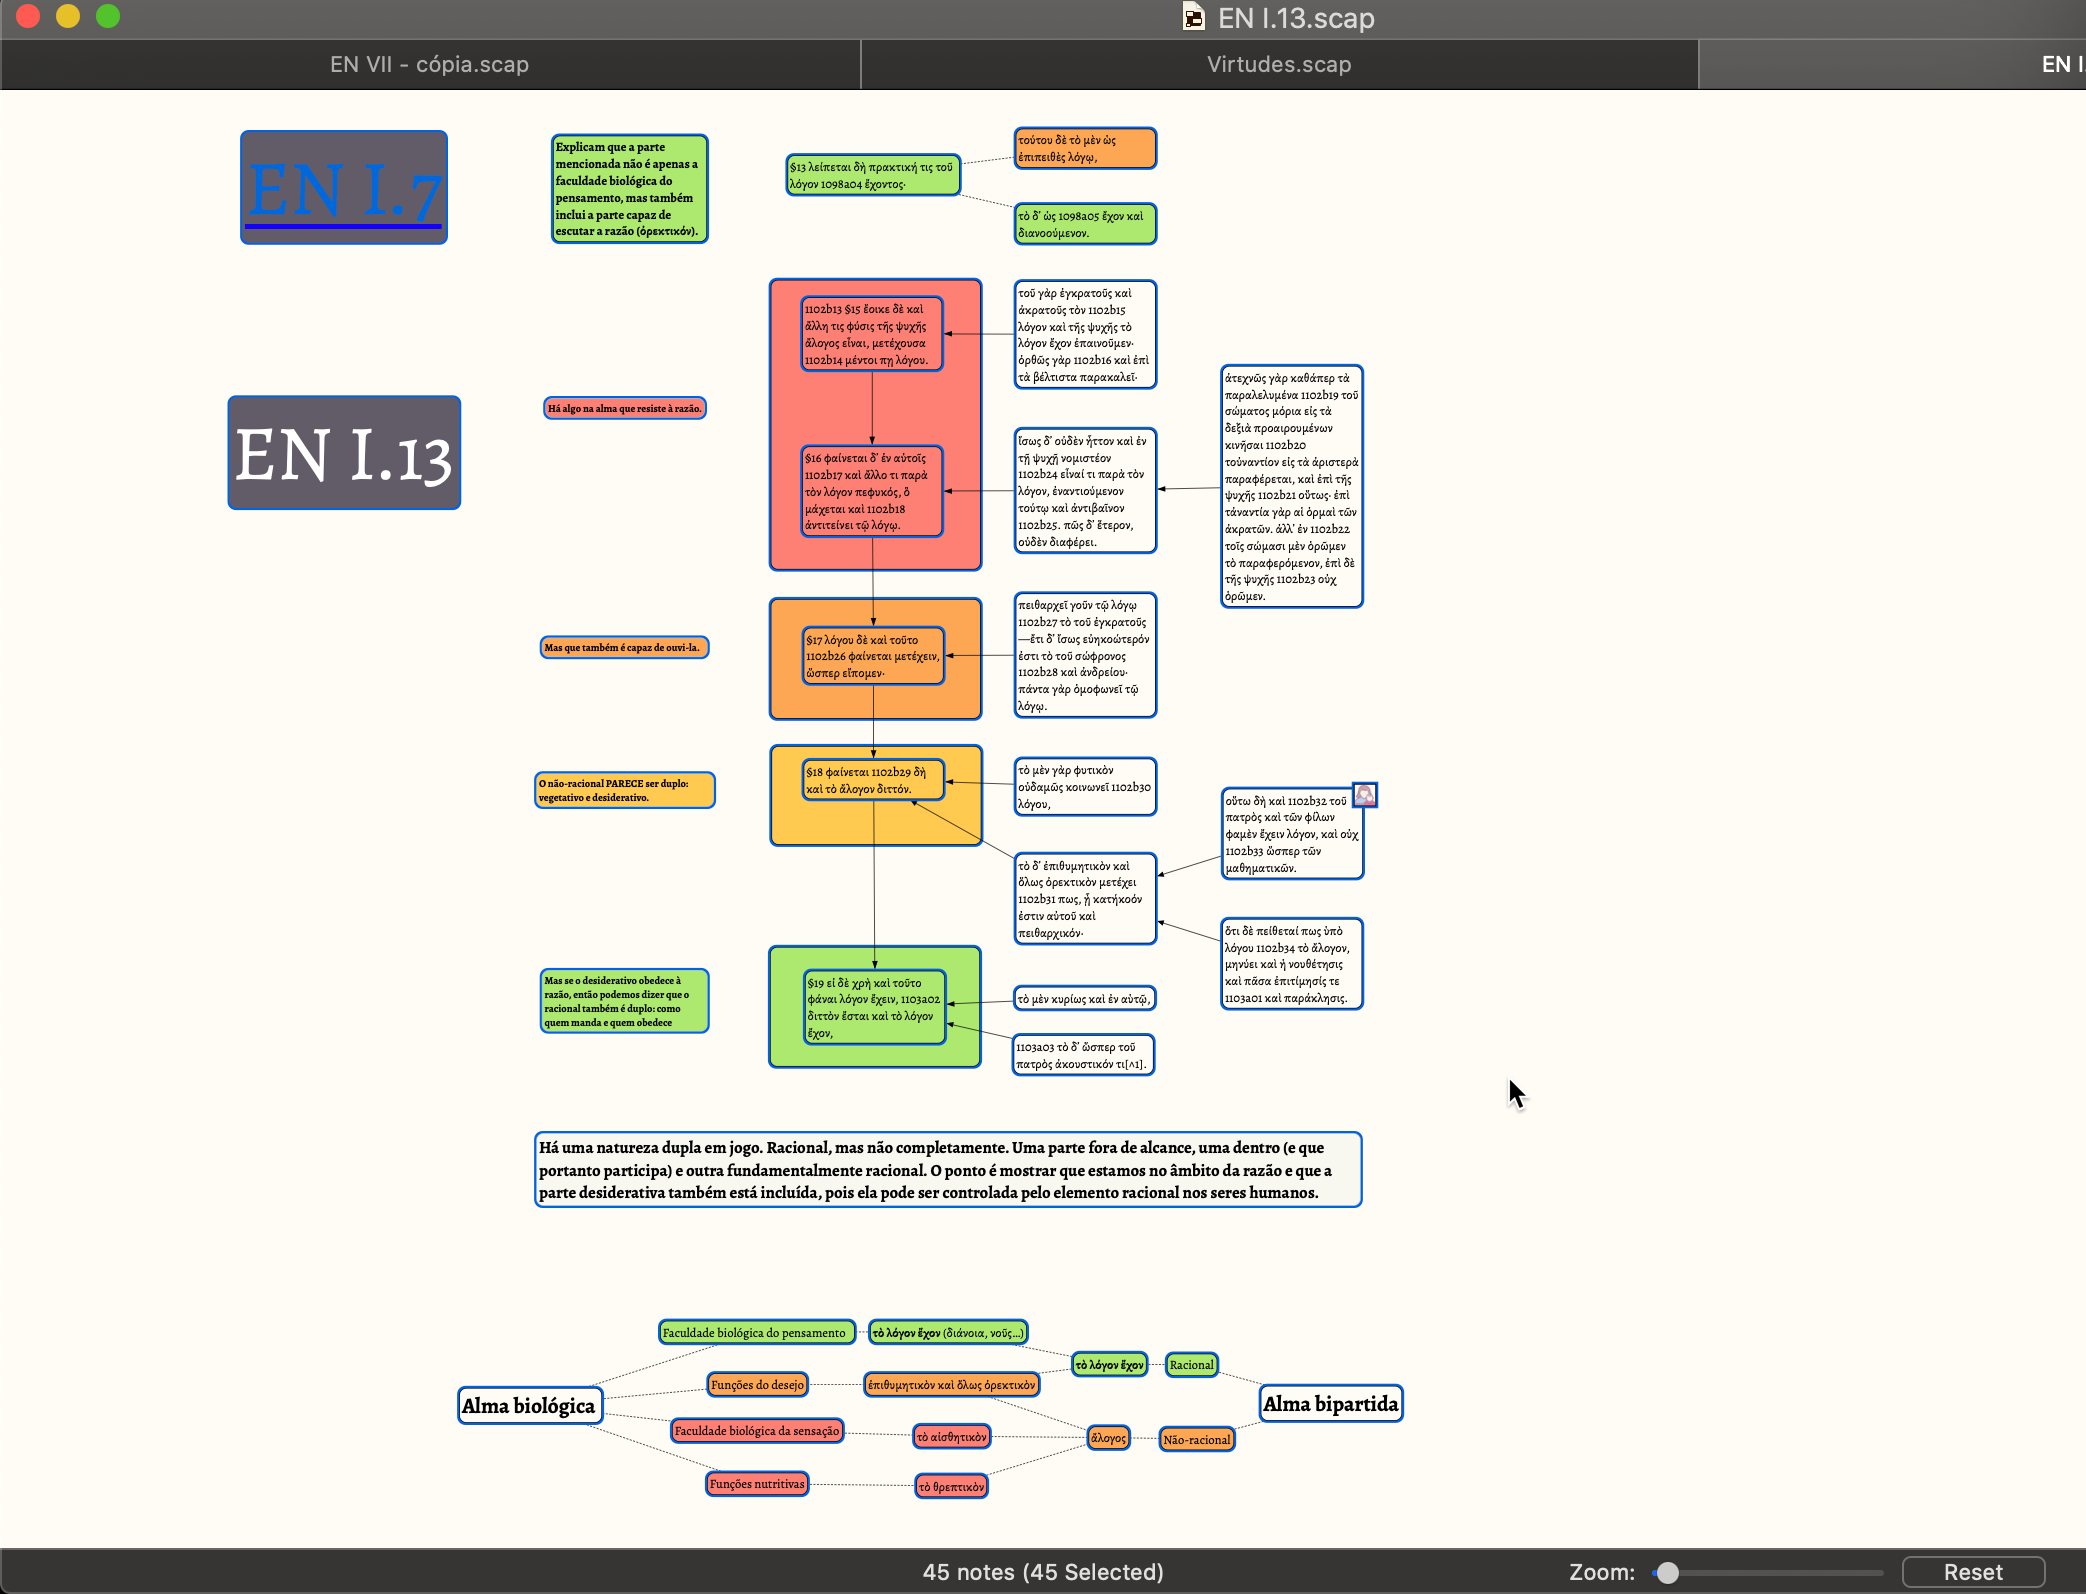The image size is (2086, 1594).
Task: Select the 'τὸ αἰσθητικὸν' note
Action: click(x=953, y=1436)
